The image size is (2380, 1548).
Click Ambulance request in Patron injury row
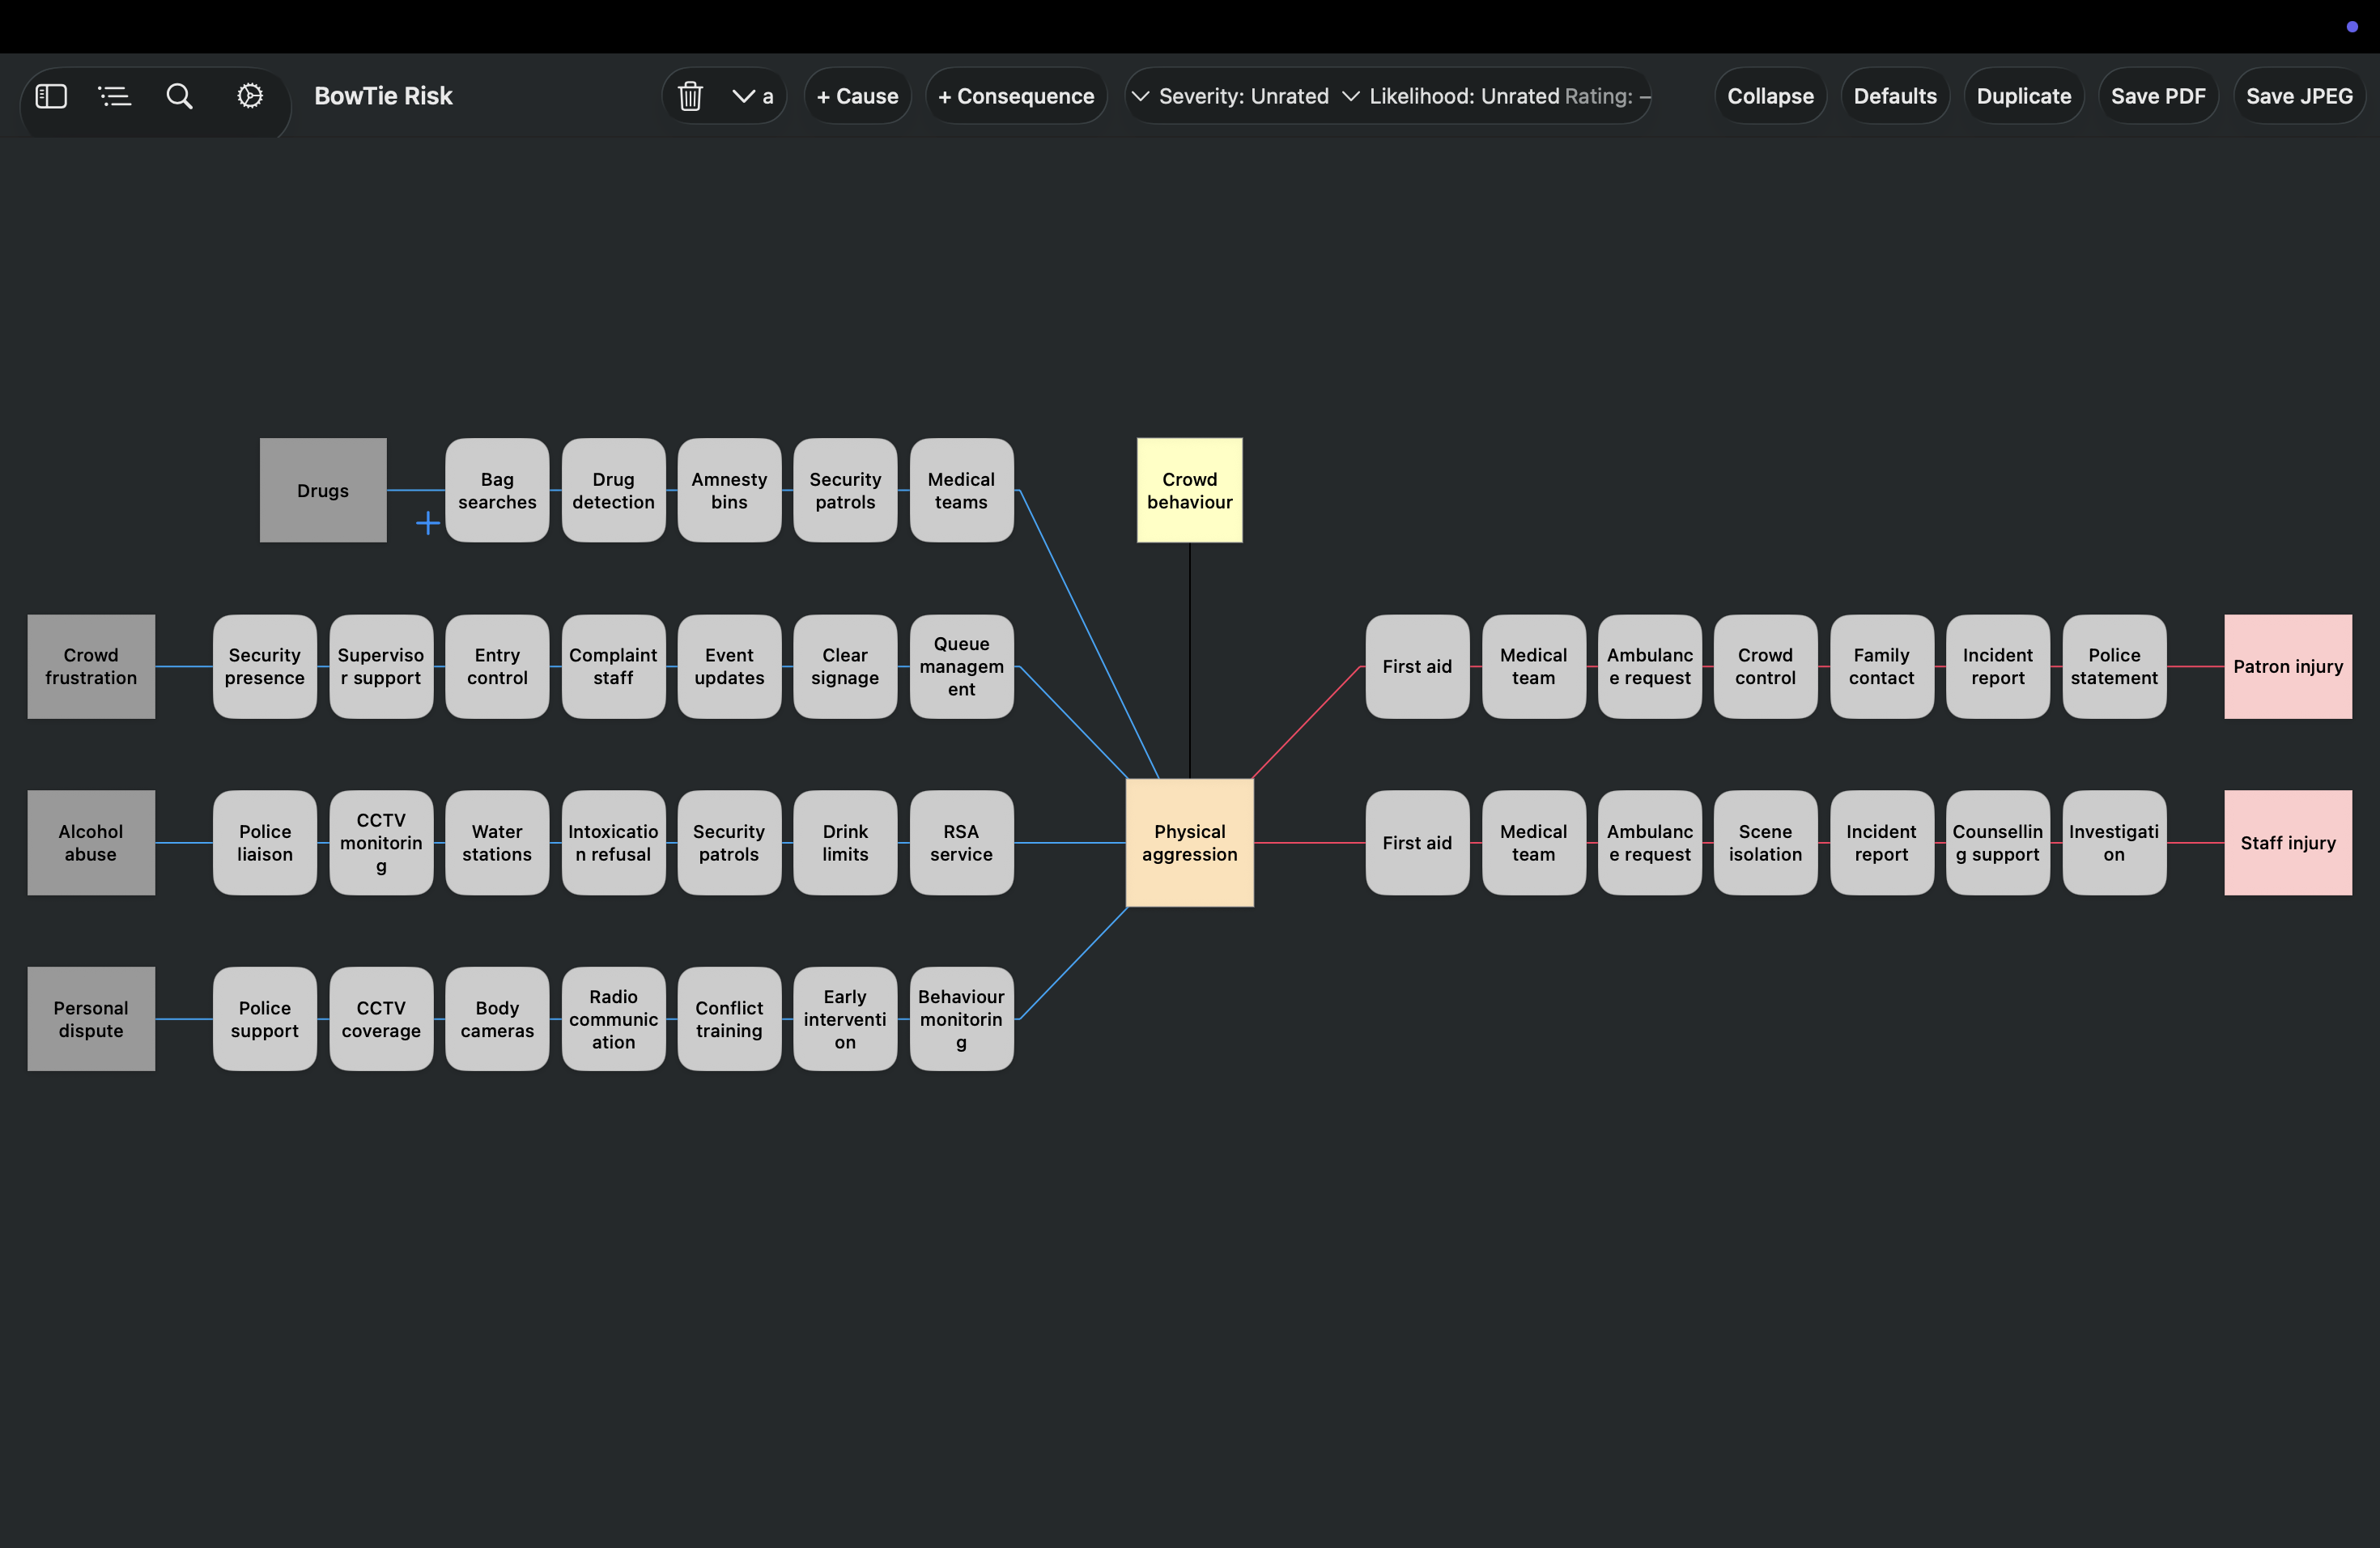coord(1649,666)
